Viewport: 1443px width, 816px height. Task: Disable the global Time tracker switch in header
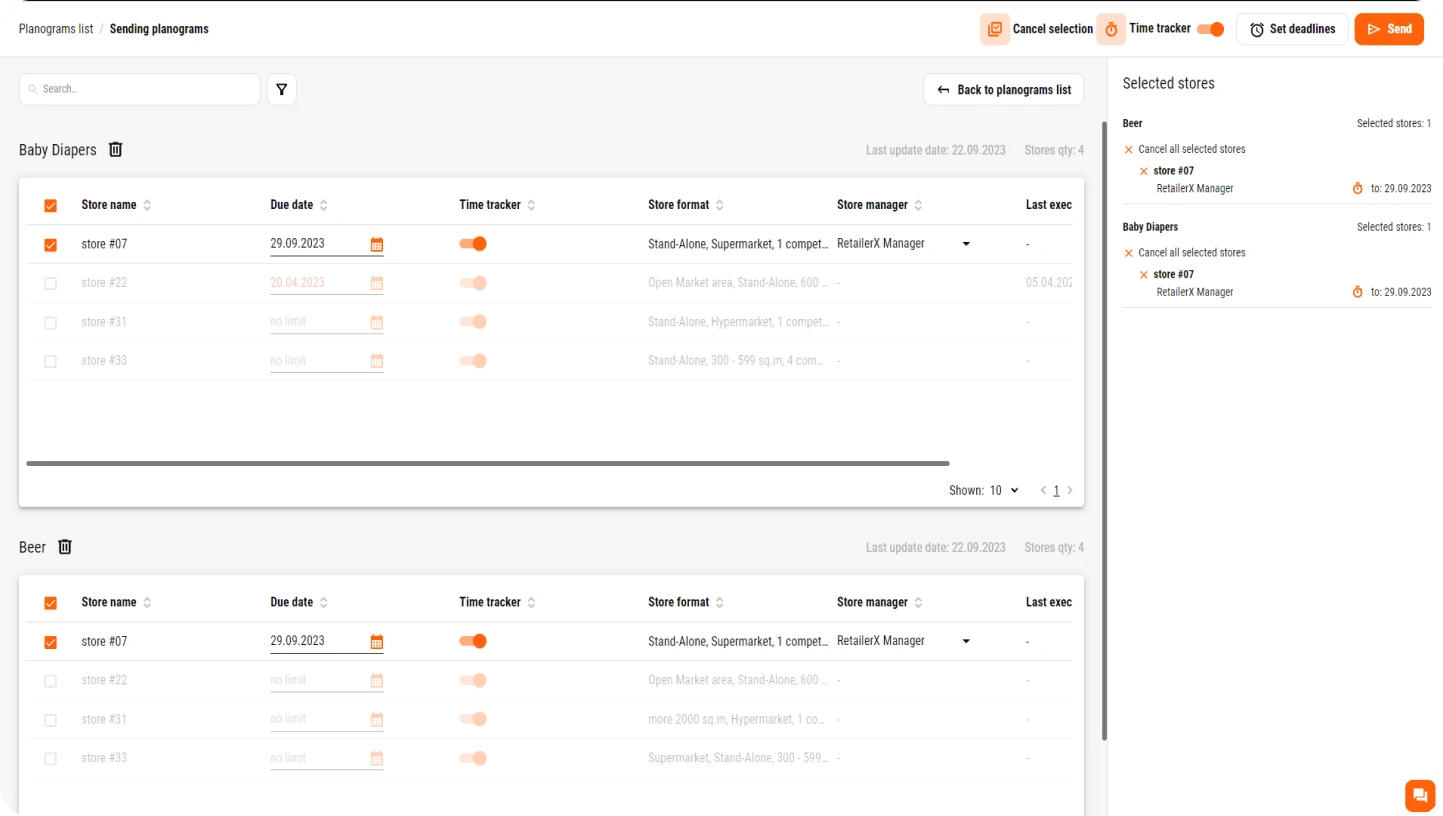1211,29
